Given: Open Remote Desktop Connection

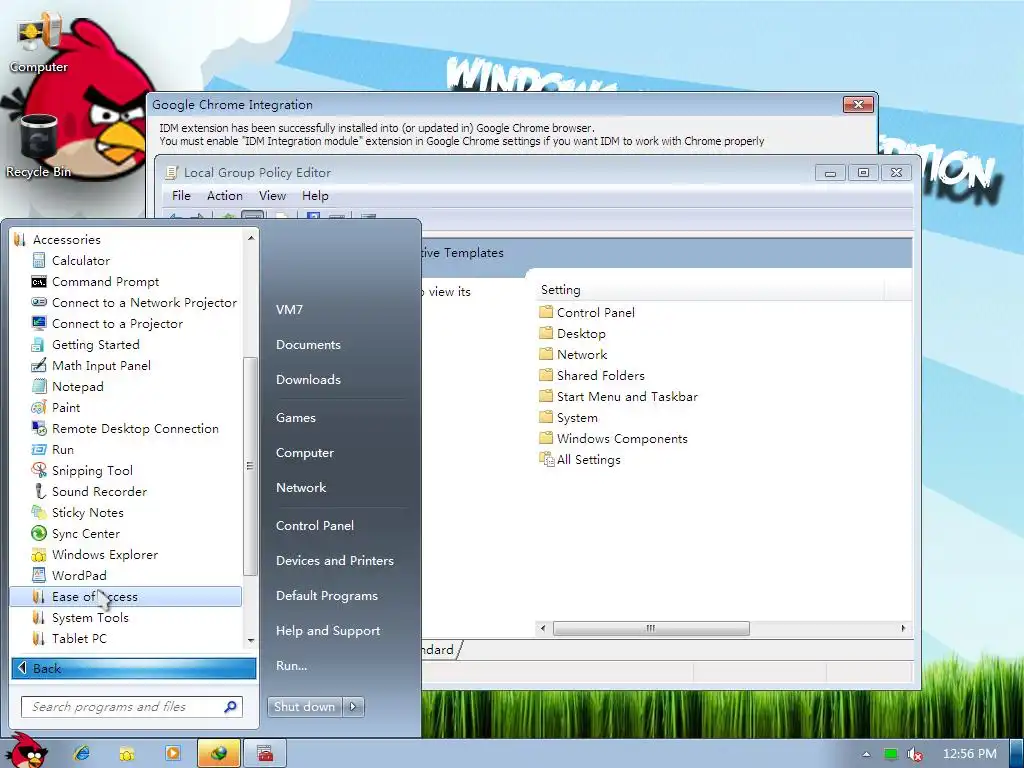Looking at the screenshot, I should (125, 428).
